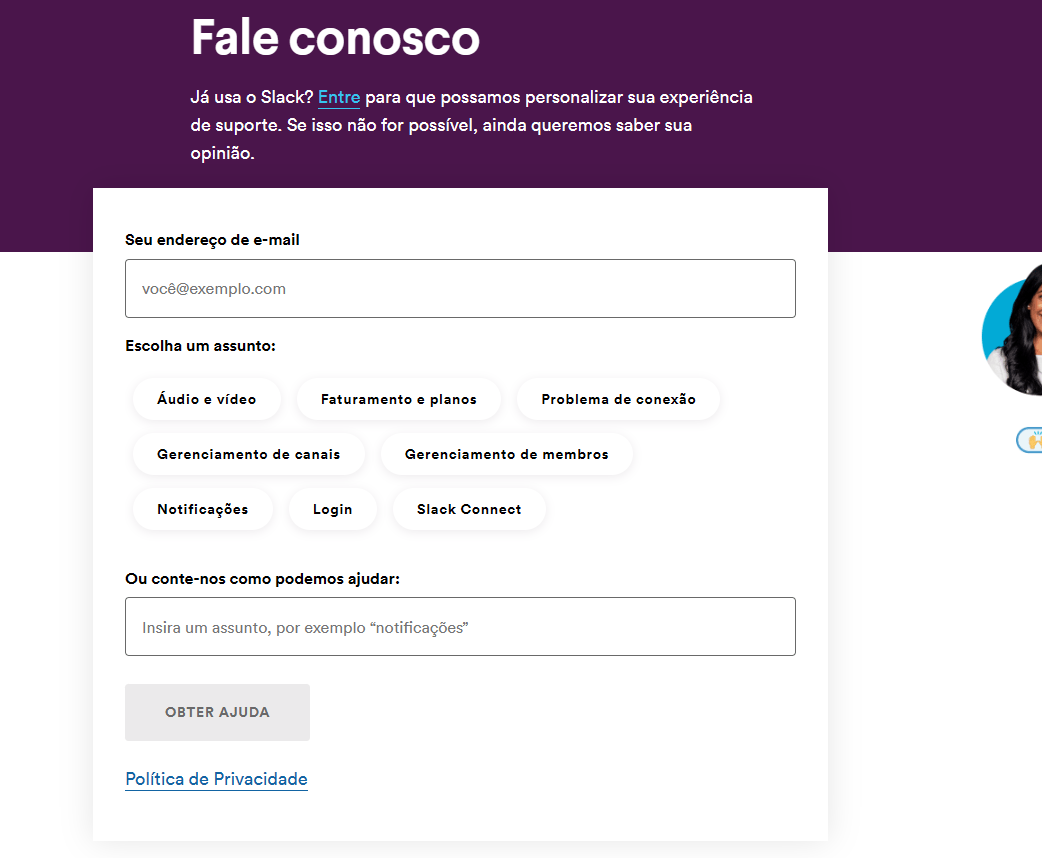Choose the Faturamento e planos topic

pos(399,399)
